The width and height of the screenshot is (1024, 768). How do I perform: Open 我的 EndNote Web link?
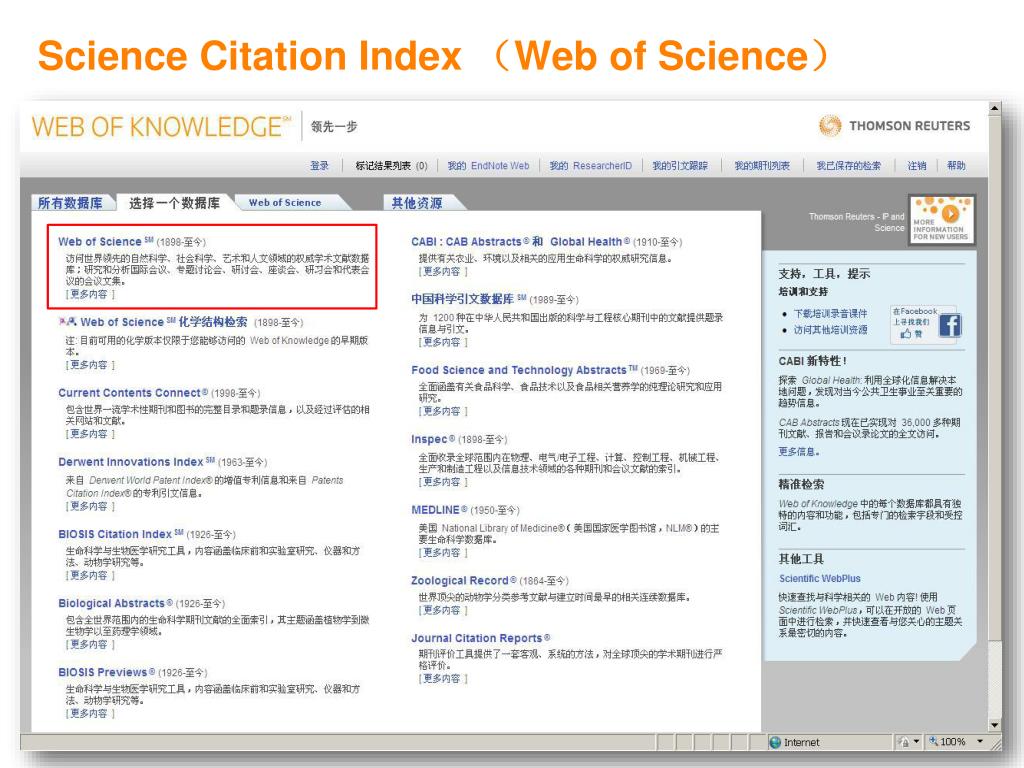tap(488, 166)
